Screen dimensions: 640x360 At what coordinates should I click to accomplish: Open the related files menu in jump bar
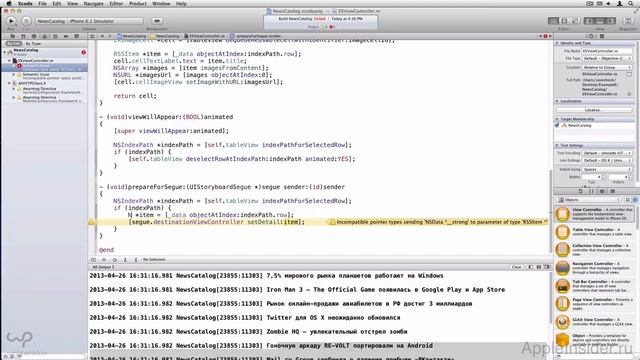click(x=92, y=36)
